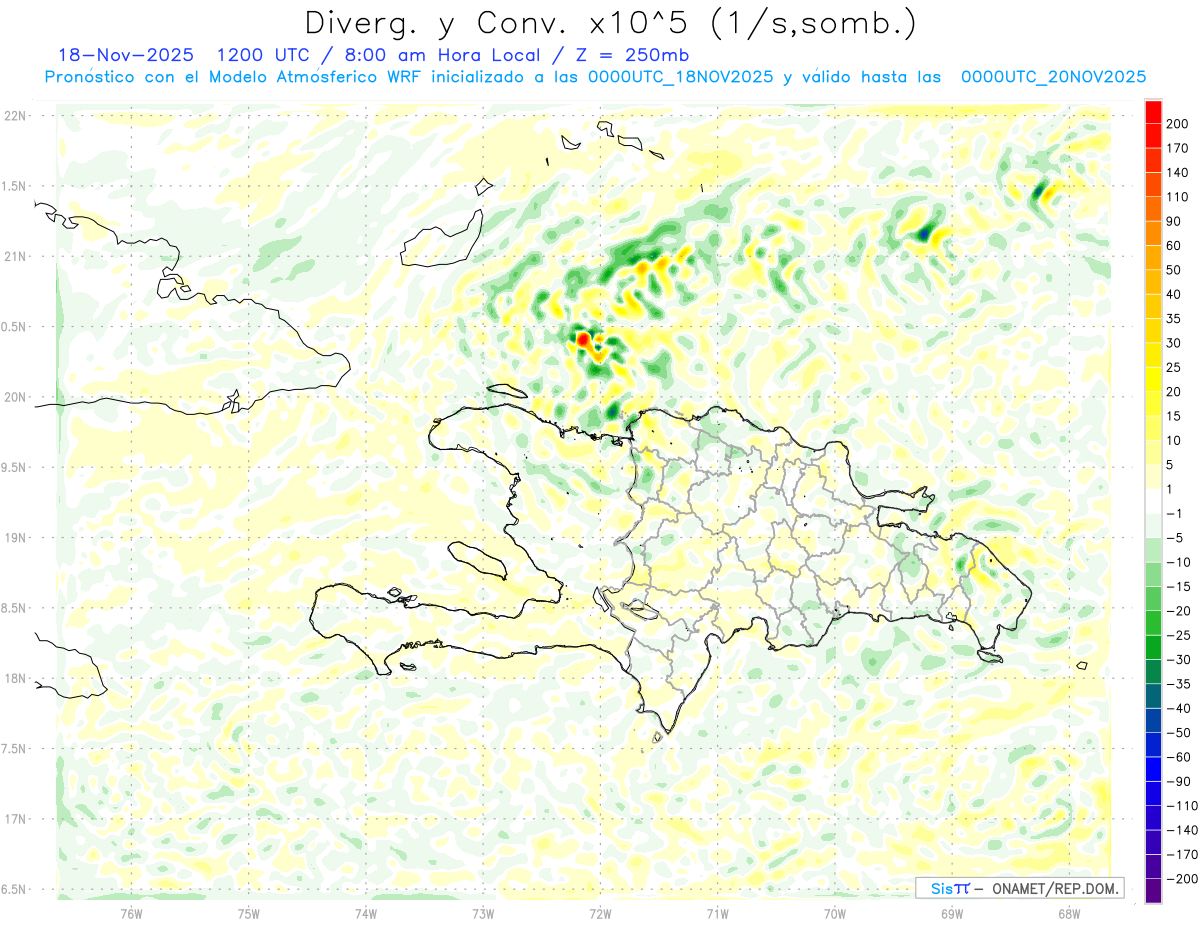Click the '-170' color bar label

click(1181, 854)
